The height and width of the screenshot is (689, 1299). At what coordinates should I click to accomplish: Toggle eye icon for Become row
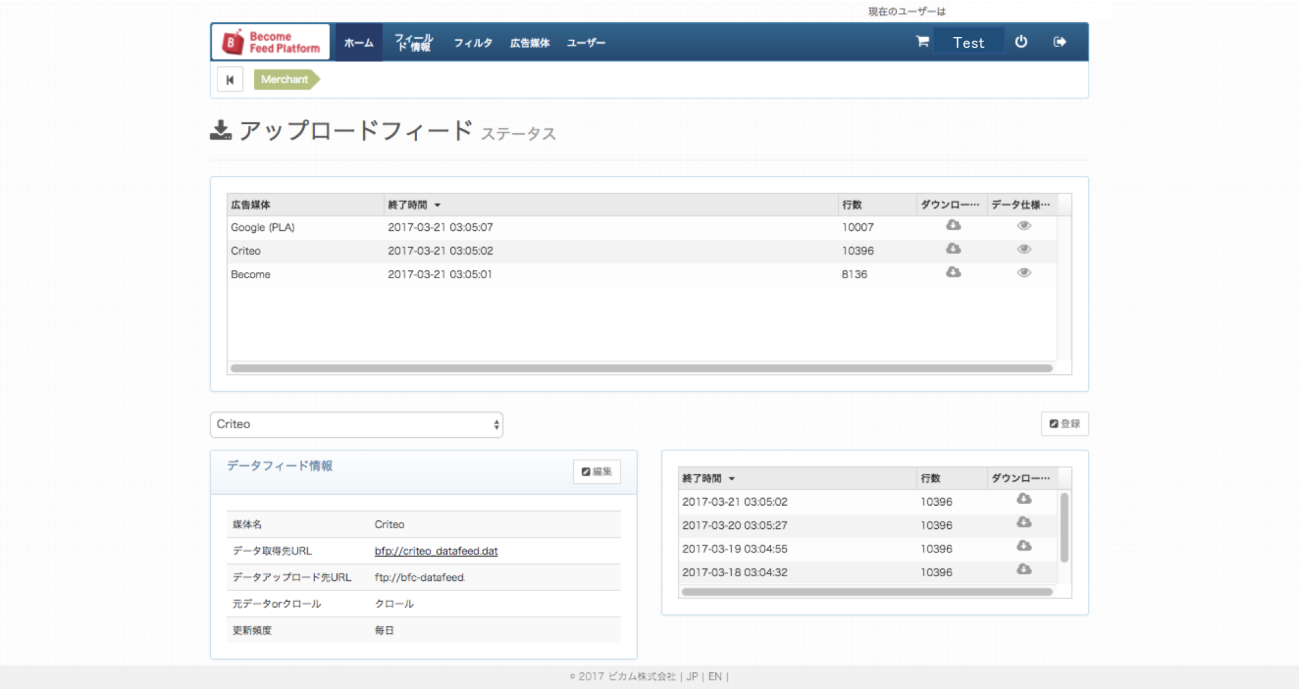pos(1023,273)
